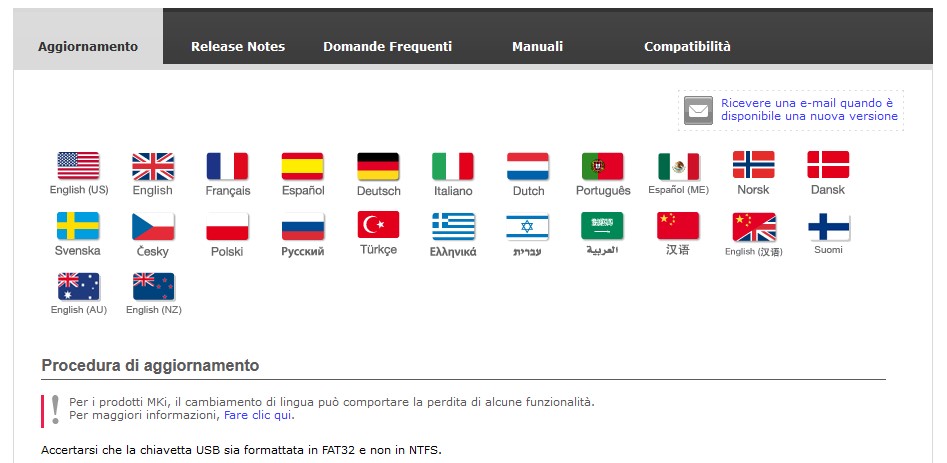Click the FAT32 USB formatting sentence
Image resolution: width=947 pixels, height=463 pixels.
click(242, 450)
